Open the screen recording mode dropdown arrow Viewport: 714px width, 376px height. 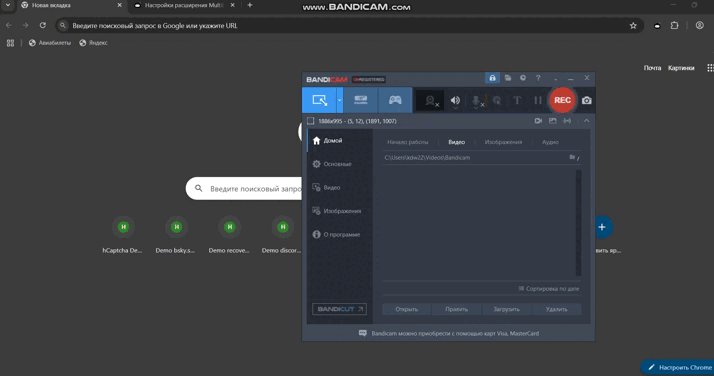coord(340,100)
